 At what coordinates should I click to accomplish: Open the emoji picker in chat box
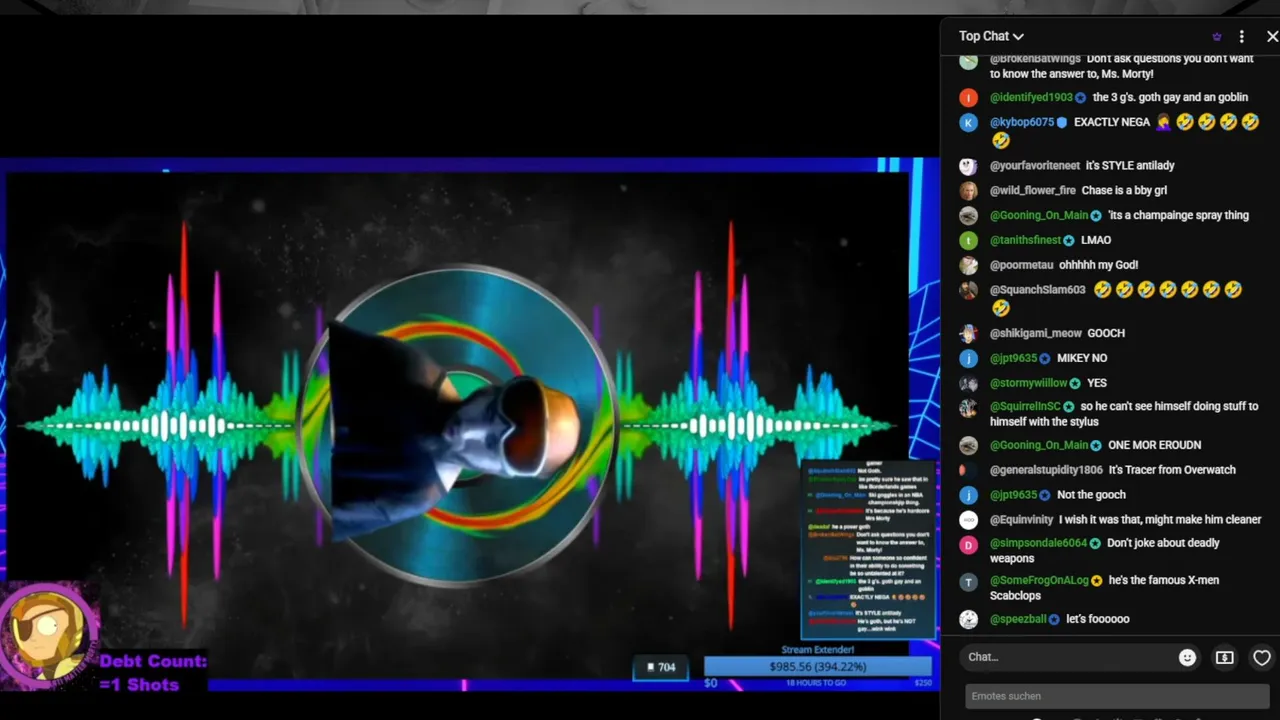coord(1187,657)
